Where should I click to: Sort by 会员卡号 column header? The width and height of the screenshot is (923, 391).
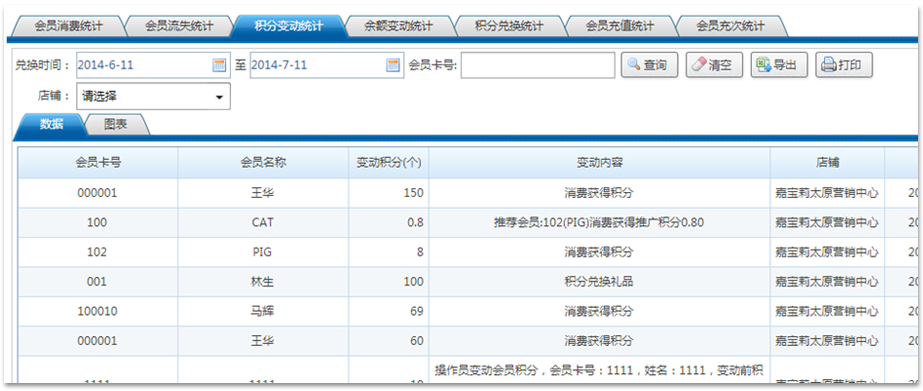pos(98,163)
